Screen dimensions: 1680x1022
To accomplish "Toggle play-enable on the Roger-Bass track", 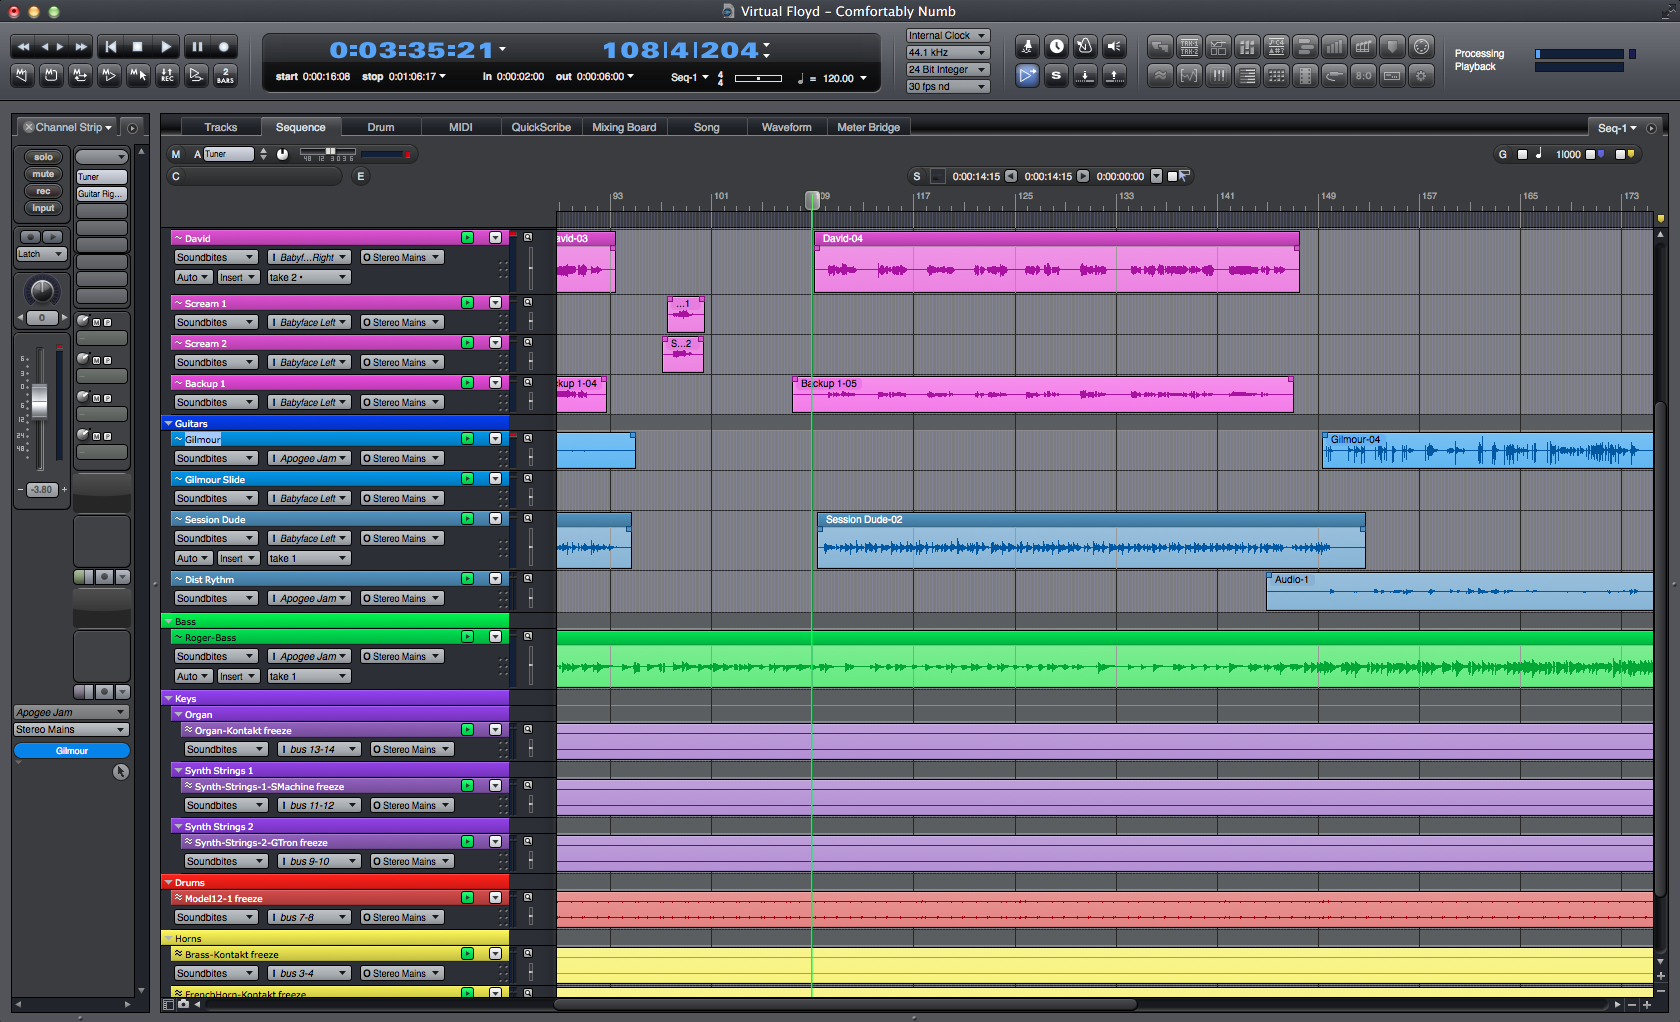I will click(467, 637).
